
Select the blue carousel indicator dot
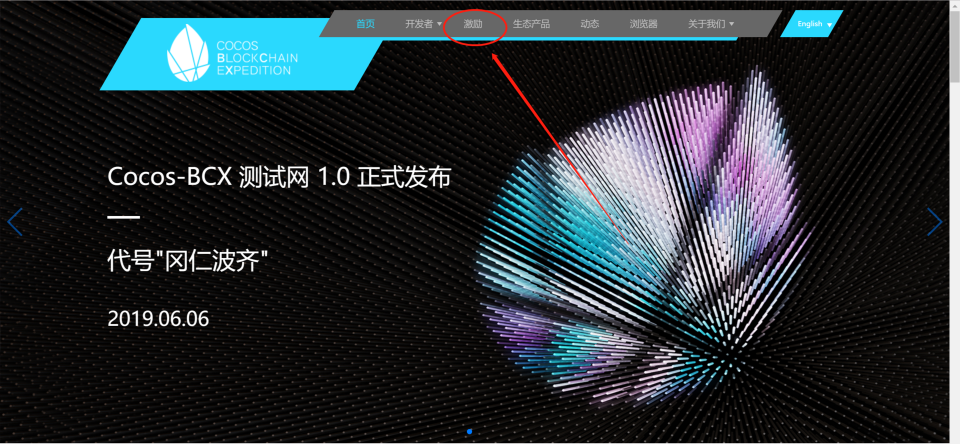pos(469,432)
